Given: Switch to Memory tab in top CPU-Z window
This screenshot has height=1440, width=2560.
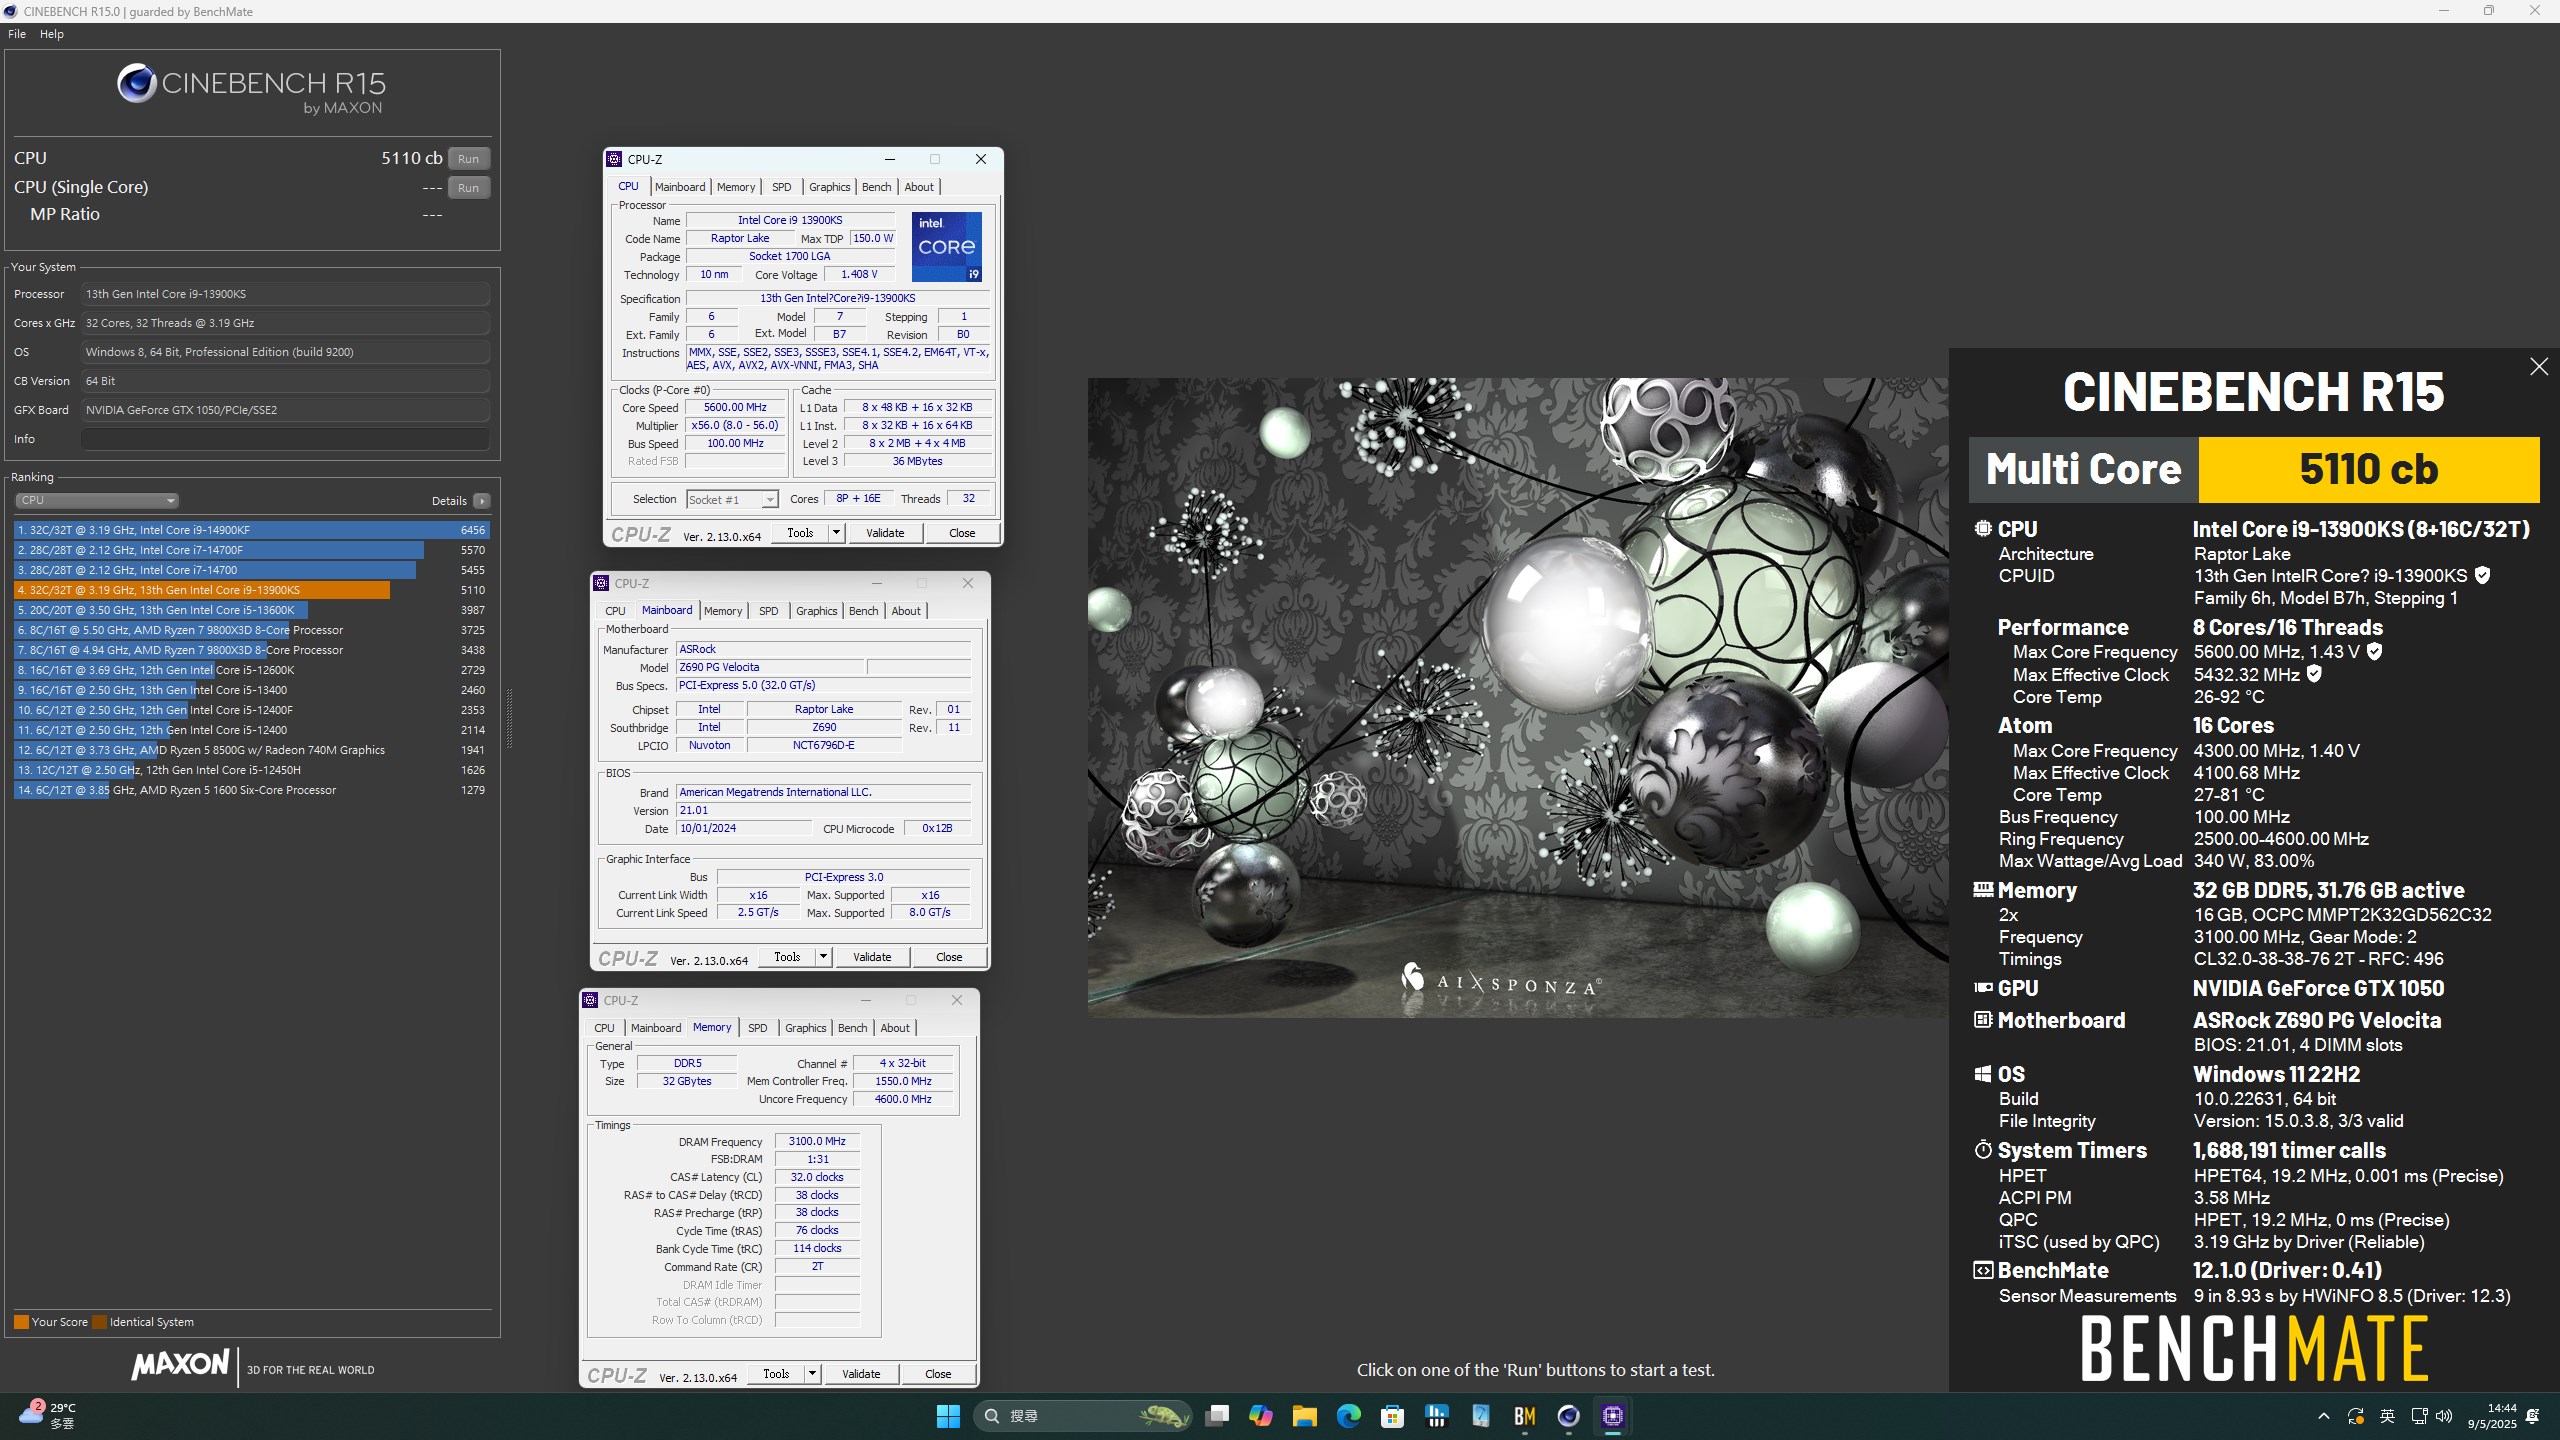Looking at the screenshot, I should [736, 187].
